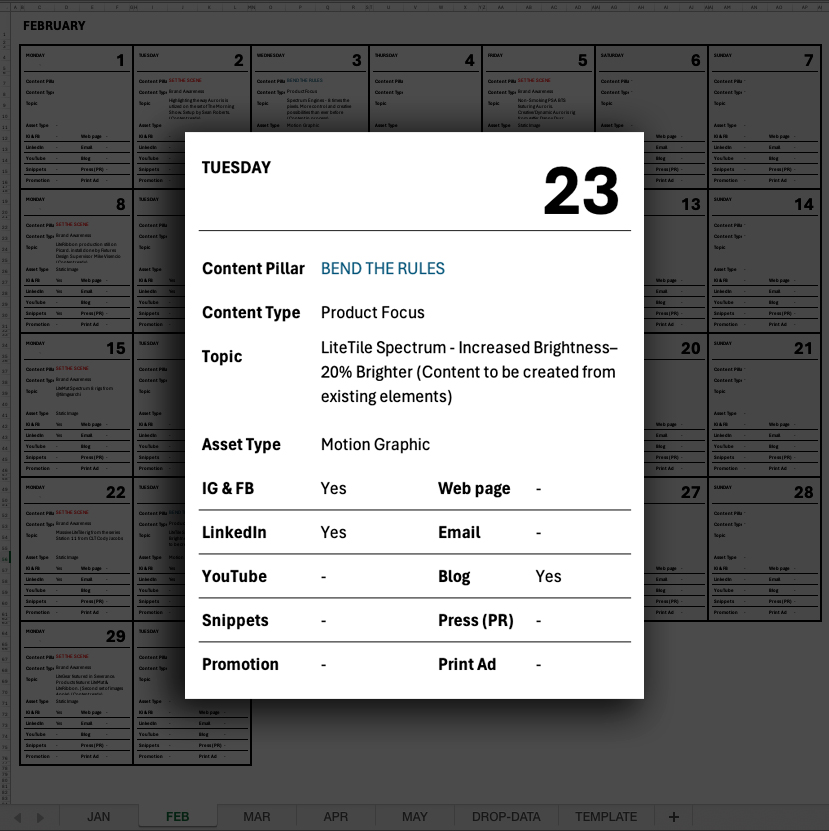Click the IG & FB 'Yes' value
The width and height of the screenshot is (829, 831).
[333, 489]
